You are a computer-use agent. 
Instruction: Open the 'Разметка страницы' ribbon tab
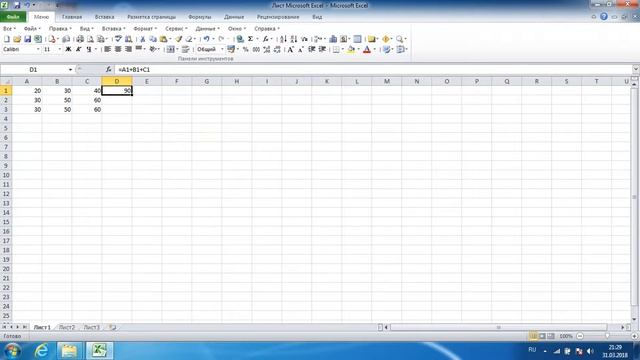click(x=151, y=17)
